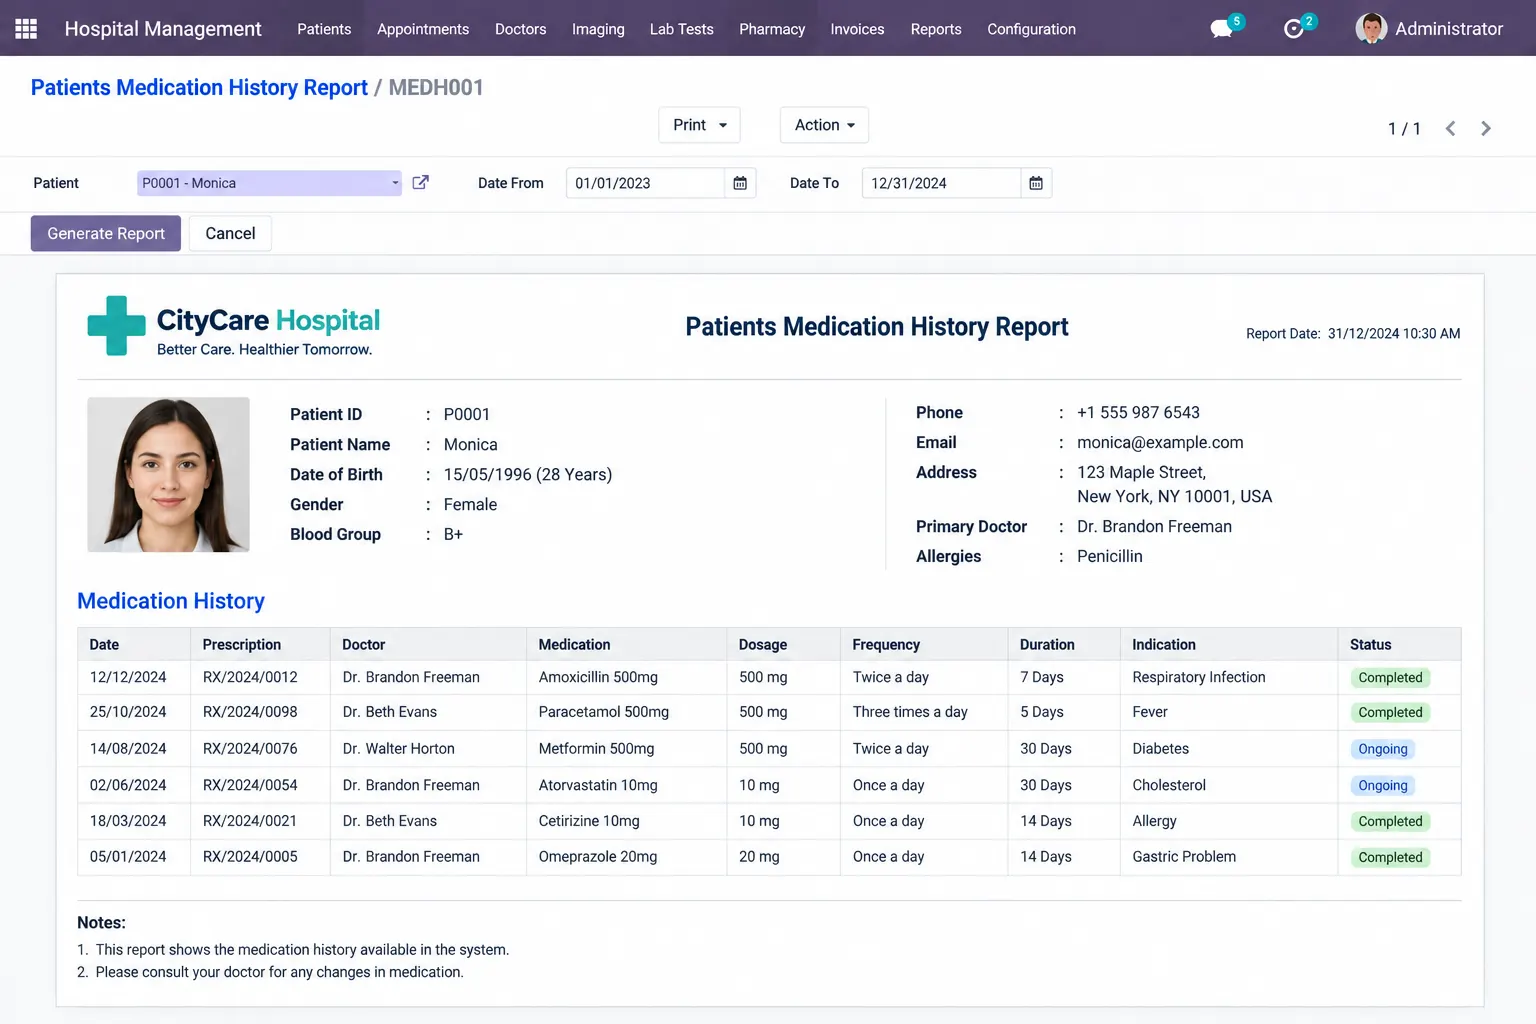This screenshot has width=1536, height=1024.
Task: Click the Date To input field
Action: [941, 183]
